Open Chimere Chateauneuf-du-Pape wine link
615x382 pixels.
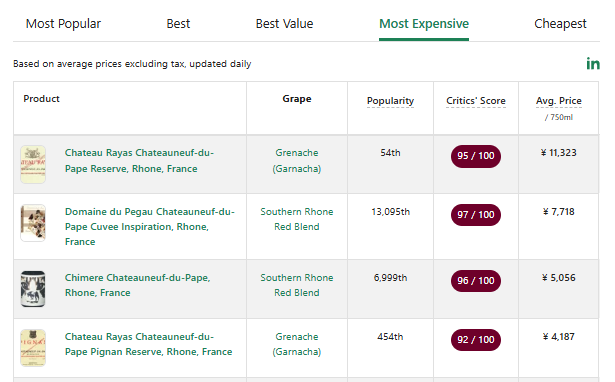(137, 285)
